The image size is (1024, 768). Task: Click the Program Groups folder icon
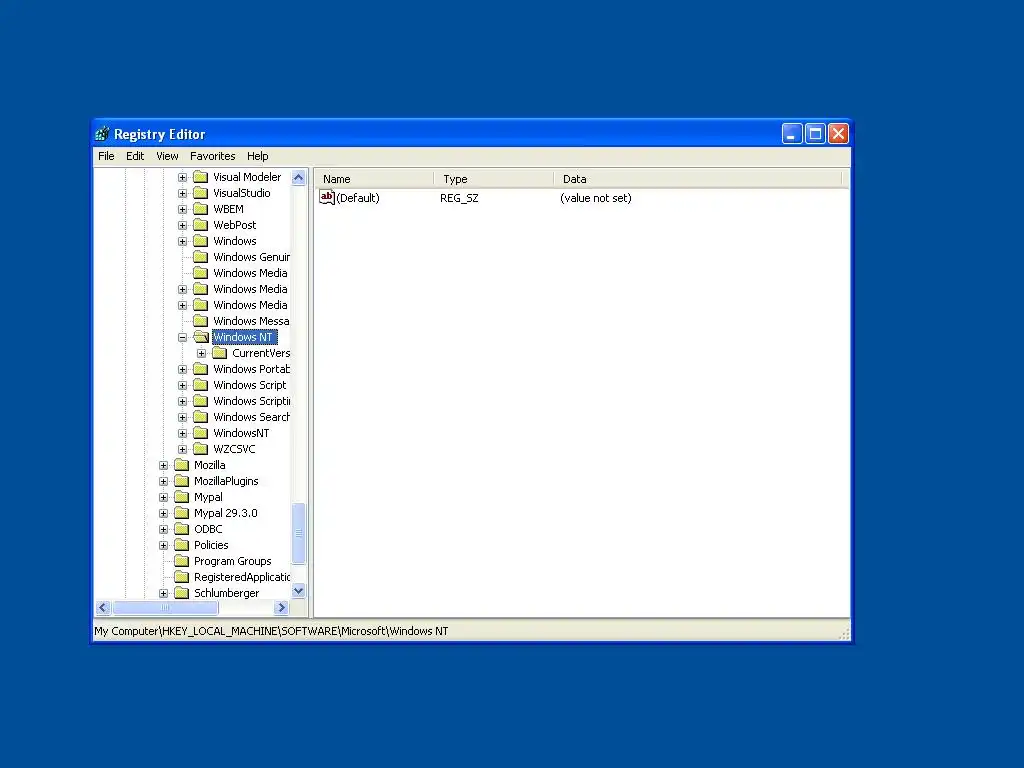[182, 561]
